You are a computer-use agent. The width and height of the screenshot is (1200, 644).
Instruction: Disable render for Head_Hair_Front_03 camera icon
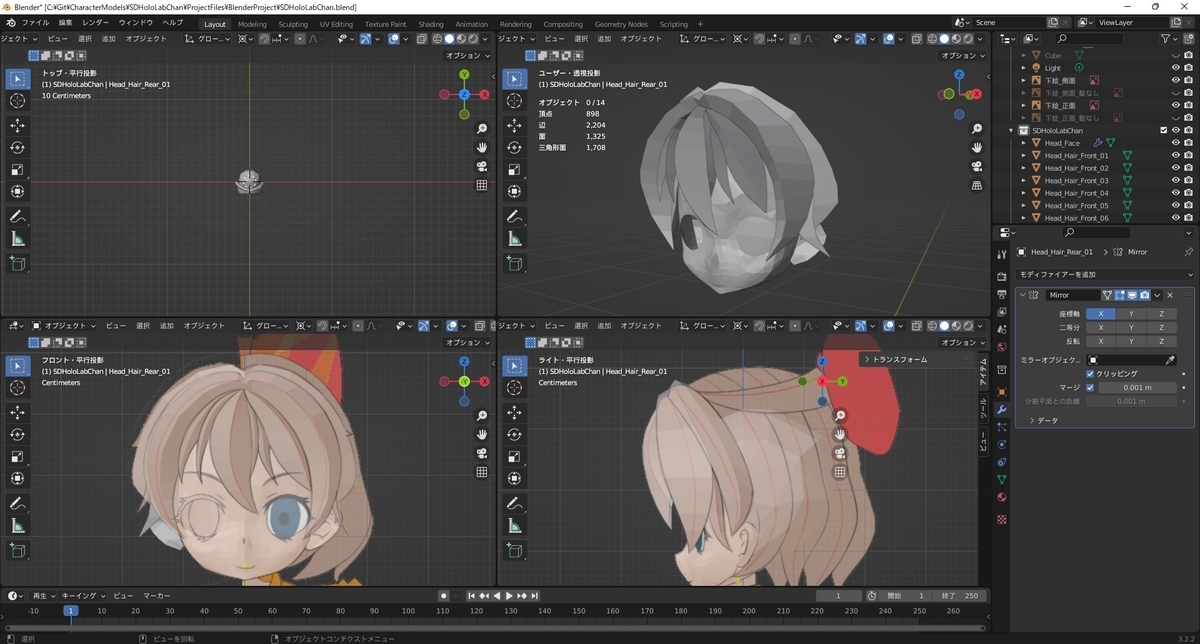pos(1188,181)
